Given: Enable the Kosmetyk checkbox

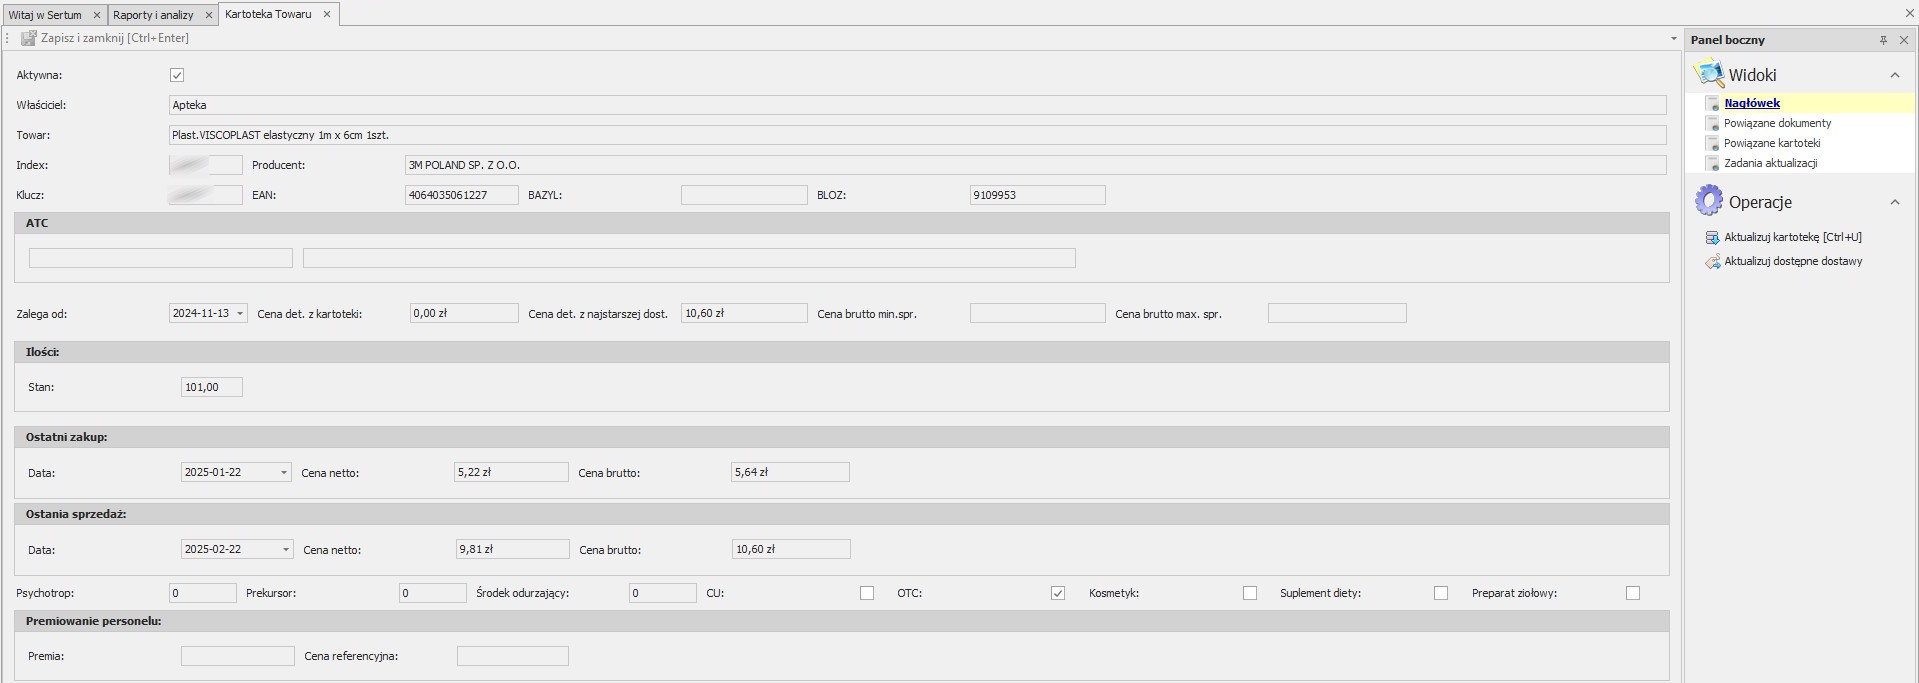Looking at the screenshot, I should [1250, 593].
